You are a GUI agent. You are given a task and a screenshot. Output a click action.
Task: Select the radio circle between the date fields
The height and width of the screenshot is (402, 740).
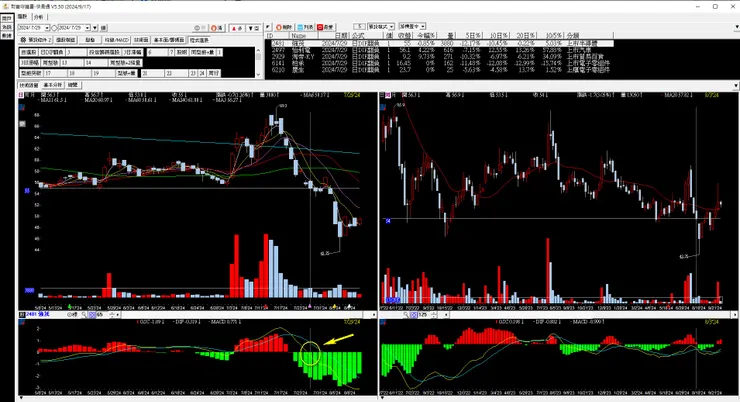click(54, 28)
